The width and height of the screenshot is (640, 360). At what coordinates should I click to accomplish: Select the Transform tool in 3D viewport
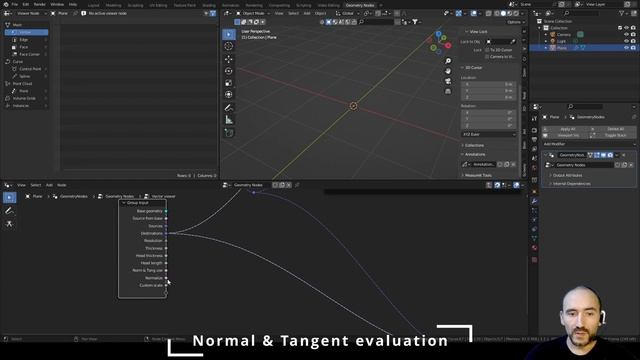[x=229, y=95]
